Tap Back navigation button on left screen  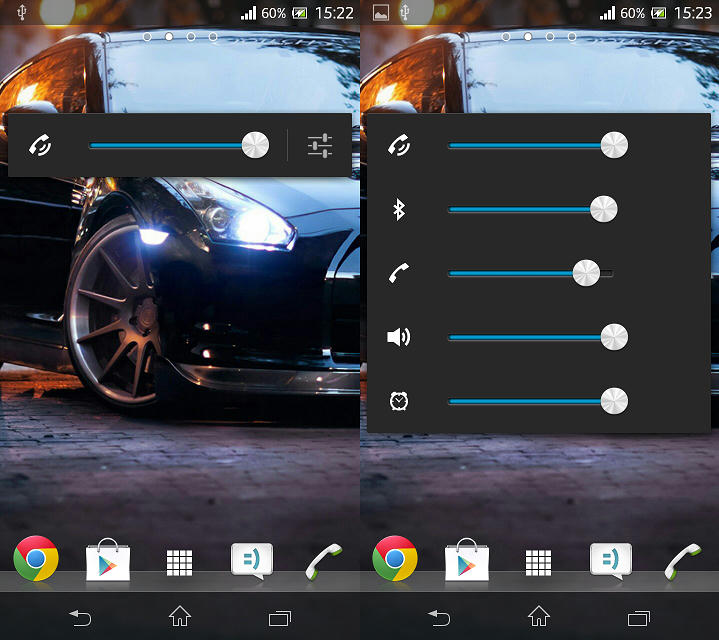80,618
